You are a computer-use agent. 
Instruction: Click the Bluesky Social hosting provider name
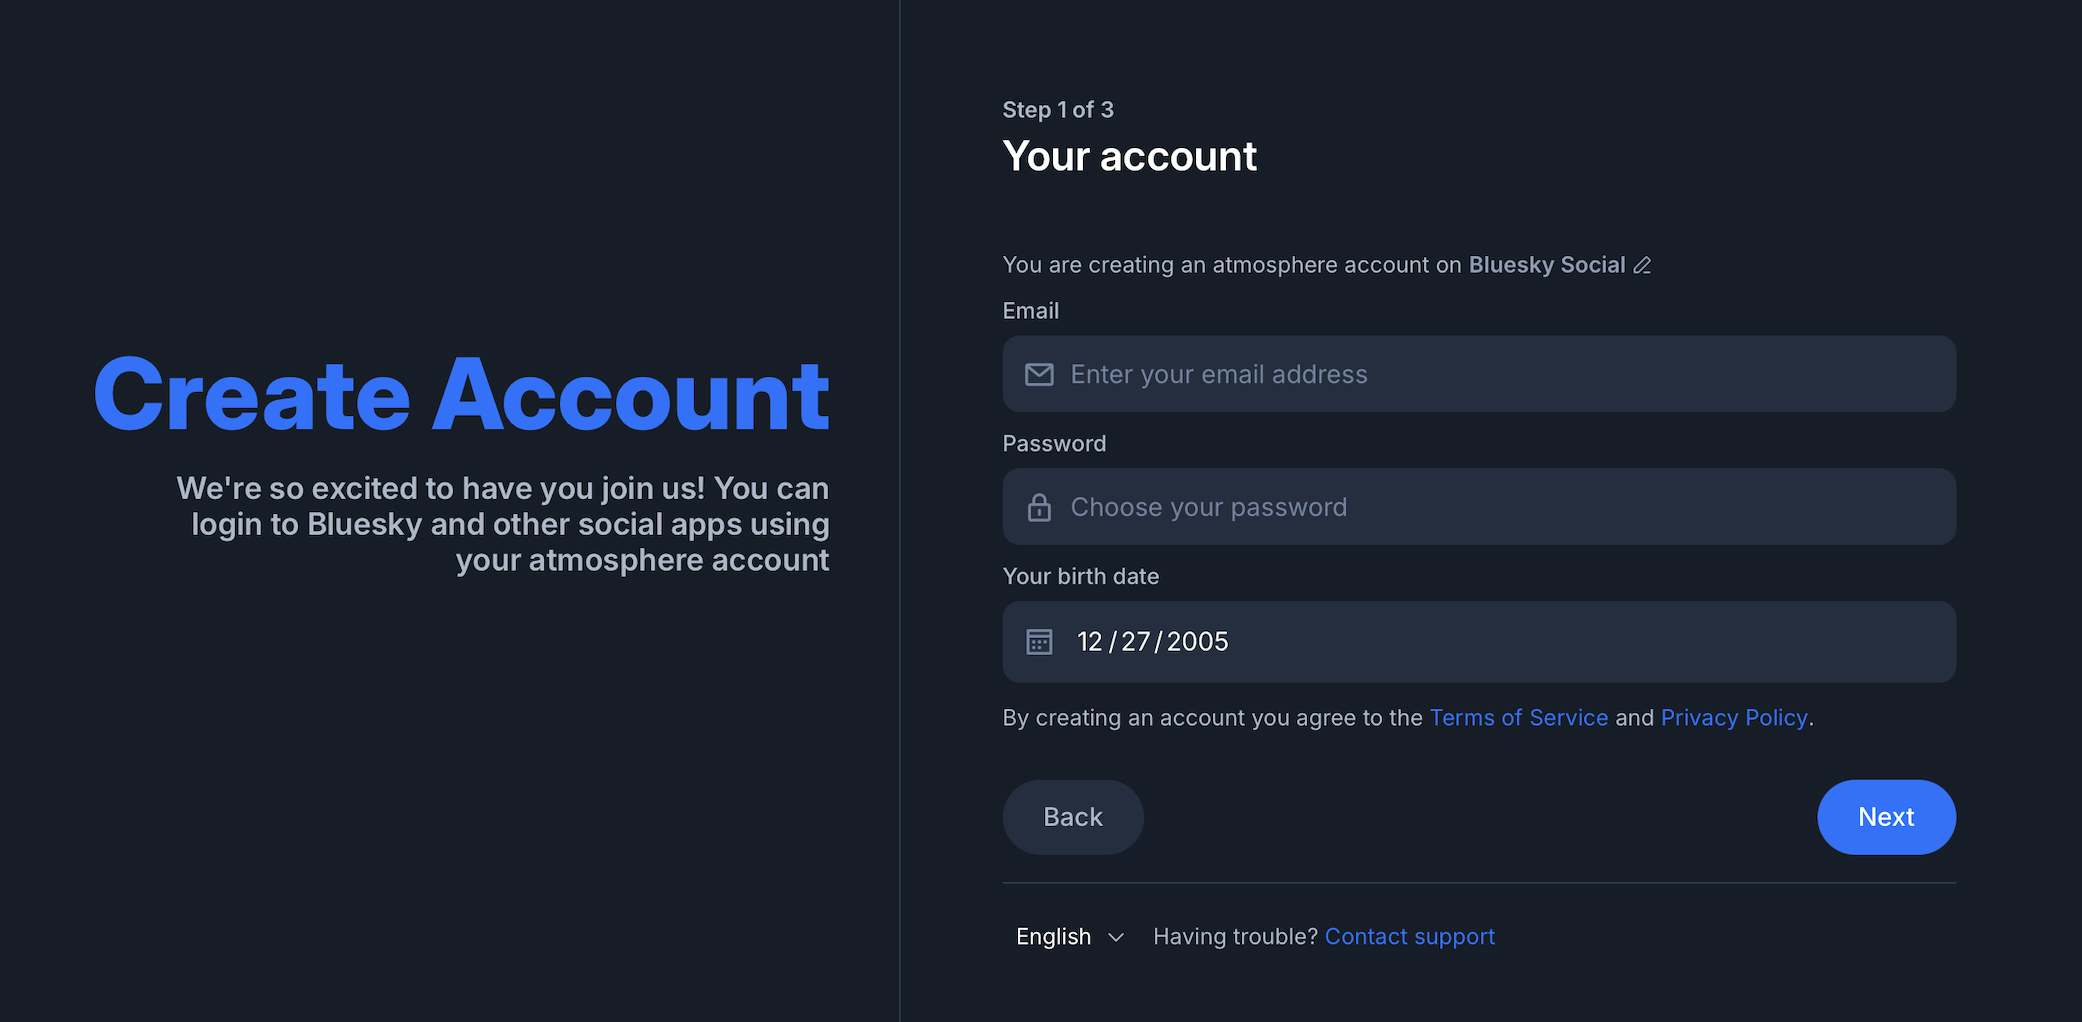pos(1546,265)
